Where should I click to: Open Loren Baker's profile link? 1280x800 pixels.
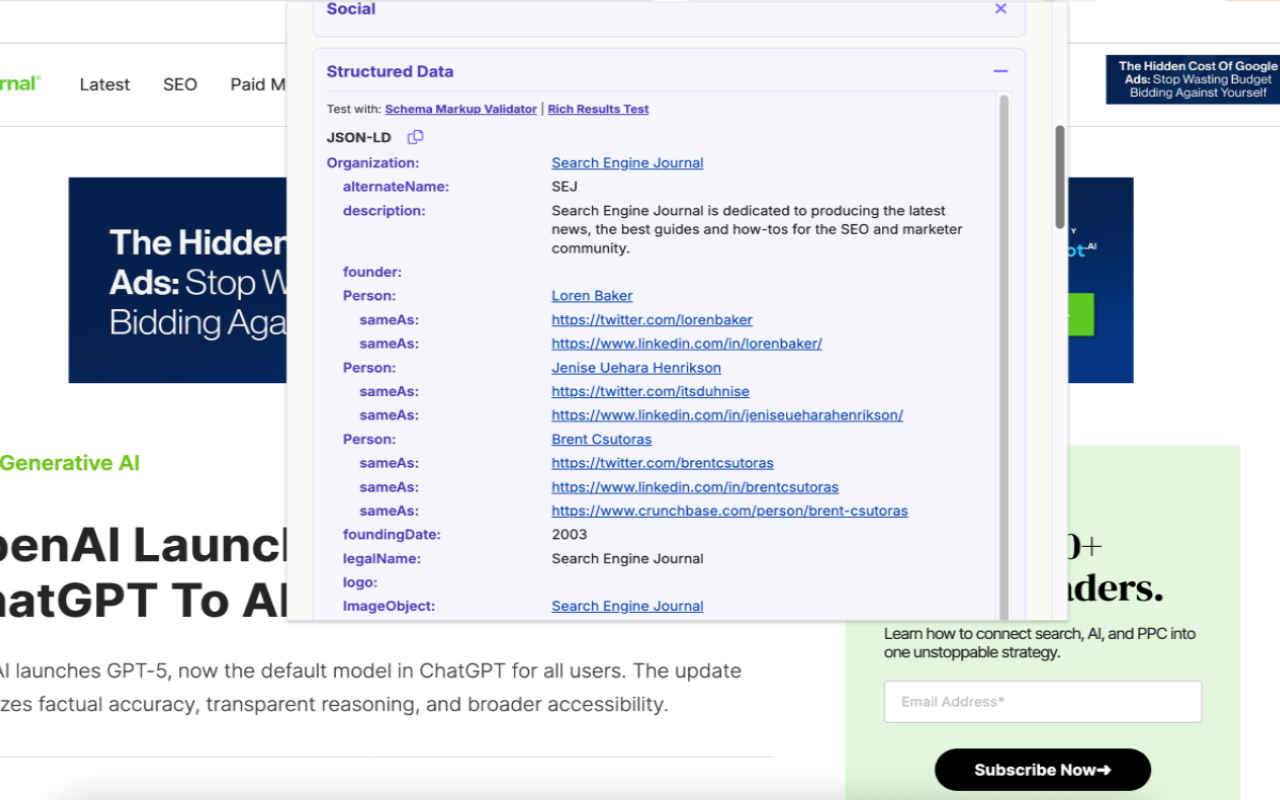point(592,295)
